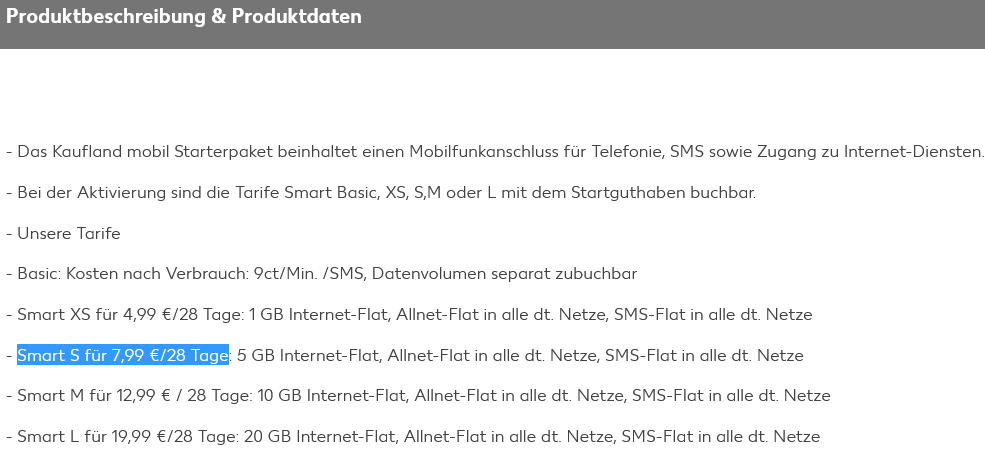This screenshot has height=458, width=985.
Task: Click the 1 GB Internet-Flat text
Action: click(320, 315)
